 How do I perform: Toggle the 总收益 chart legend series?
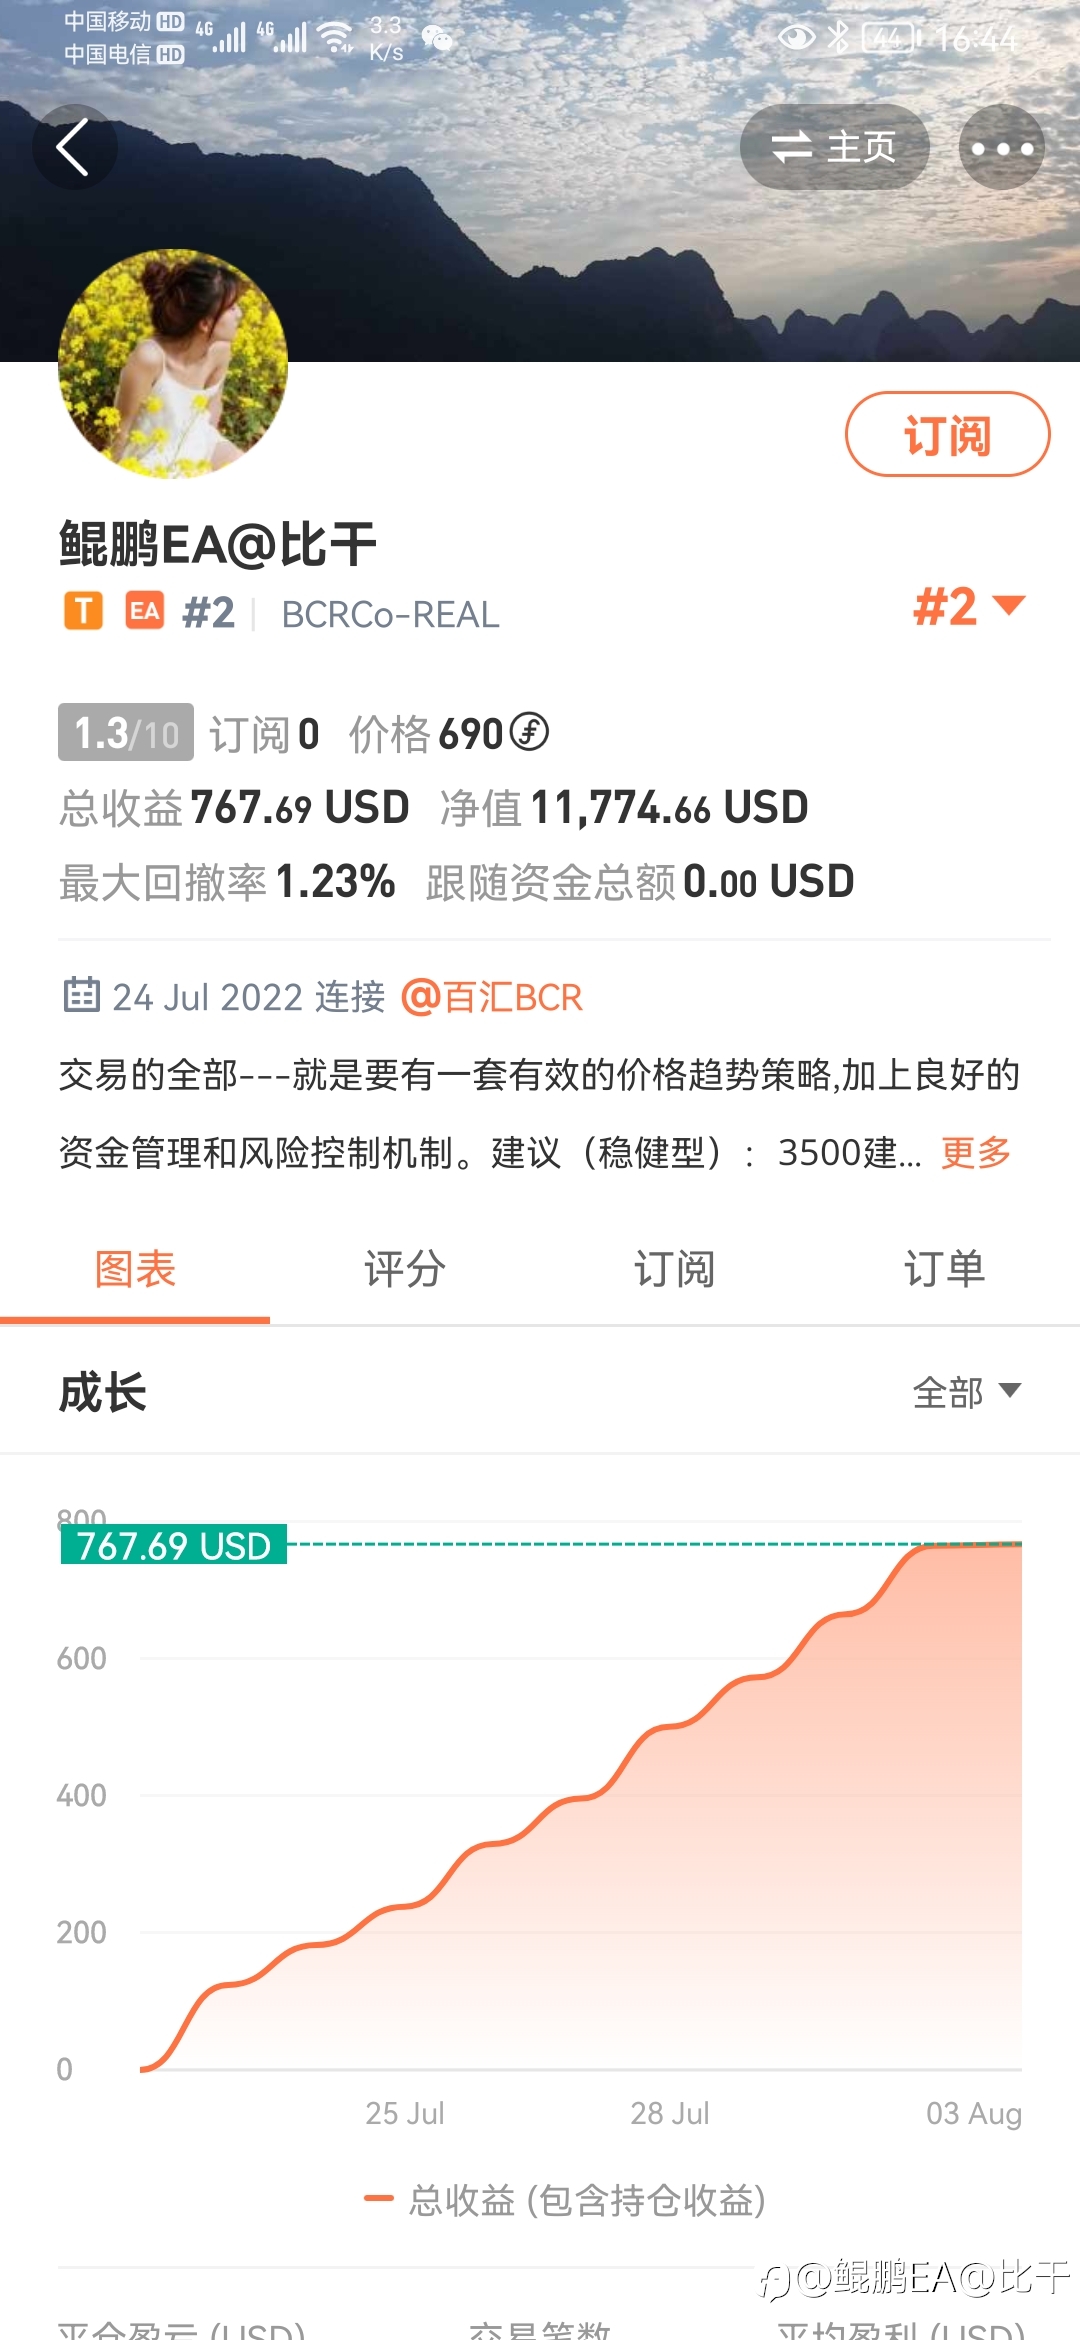pos(565,2200)
